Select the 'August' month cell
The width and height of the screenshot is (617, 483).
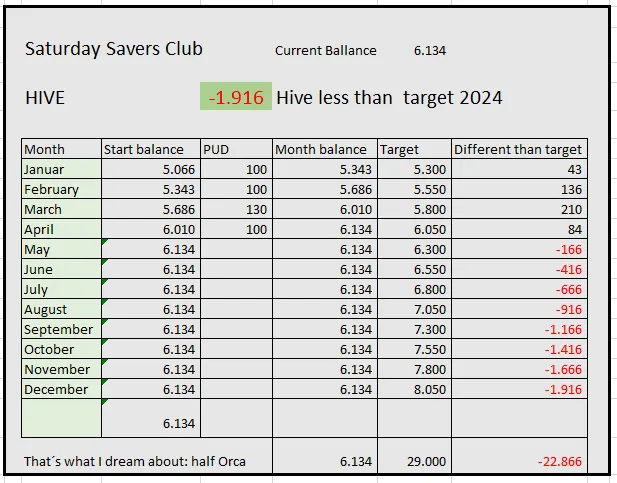pyautogui.click(x=61, y=309)
